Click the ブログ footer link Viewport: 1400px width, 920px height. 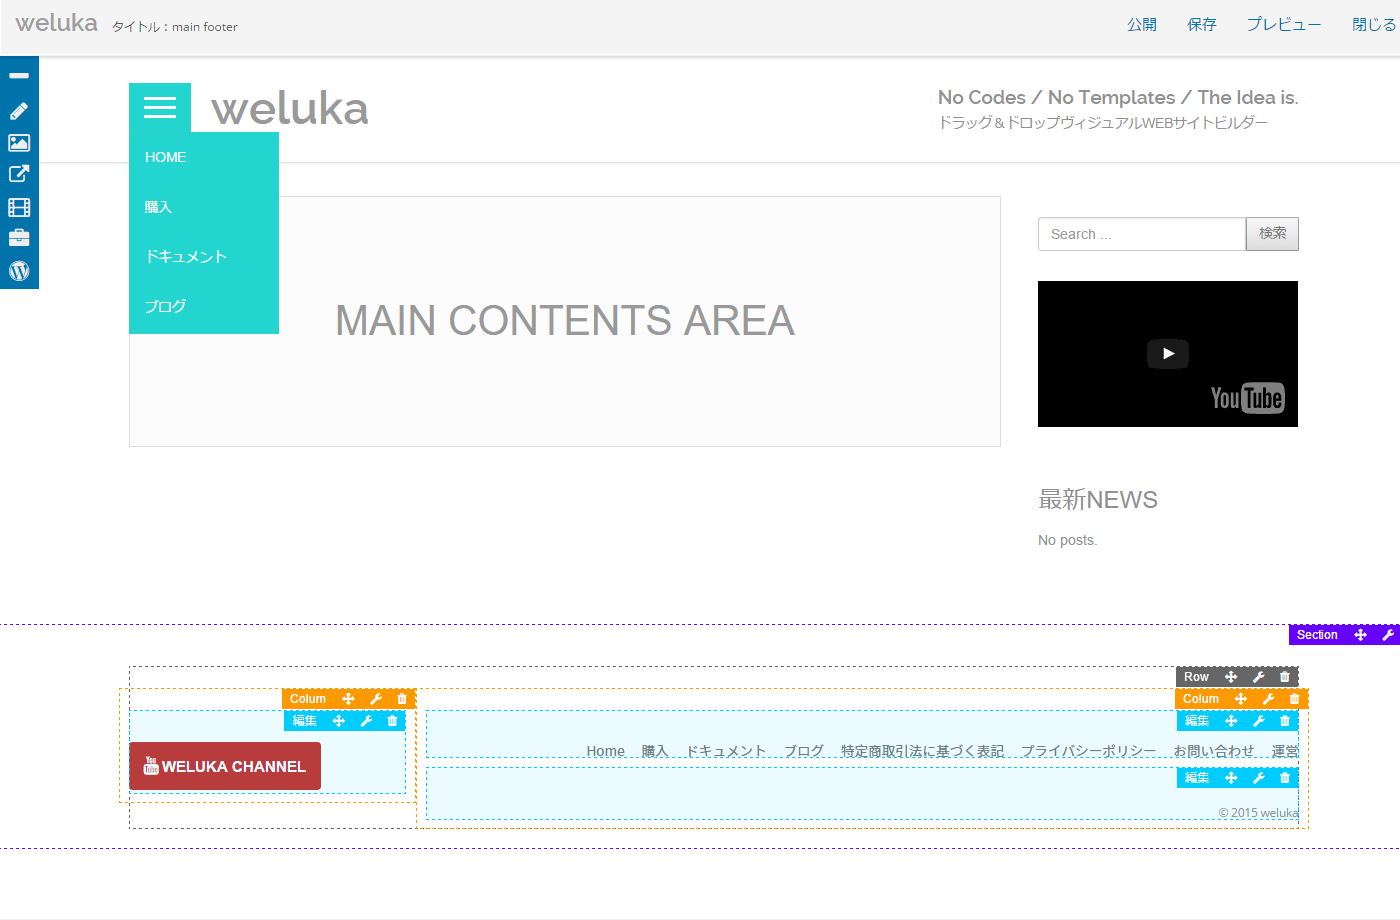click(804, 751)
